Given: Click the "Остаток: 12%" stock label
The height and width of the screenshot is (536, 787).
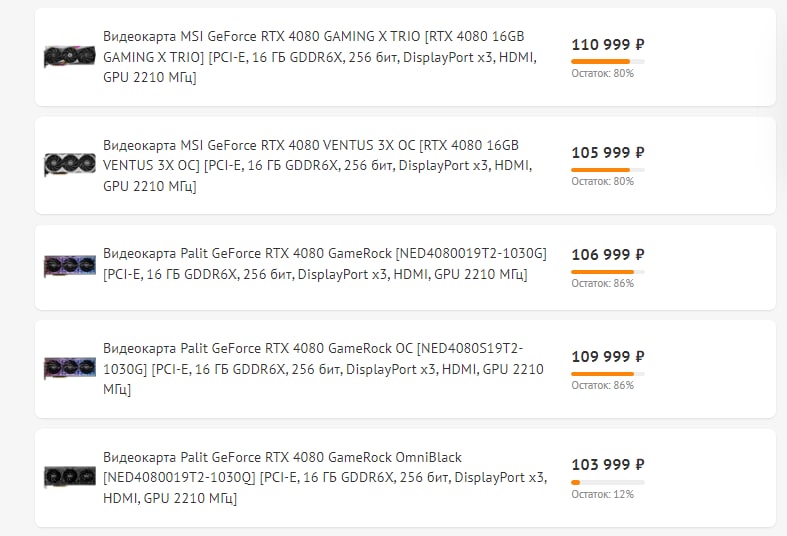Looking at the screenshot, I should (602, 494).
